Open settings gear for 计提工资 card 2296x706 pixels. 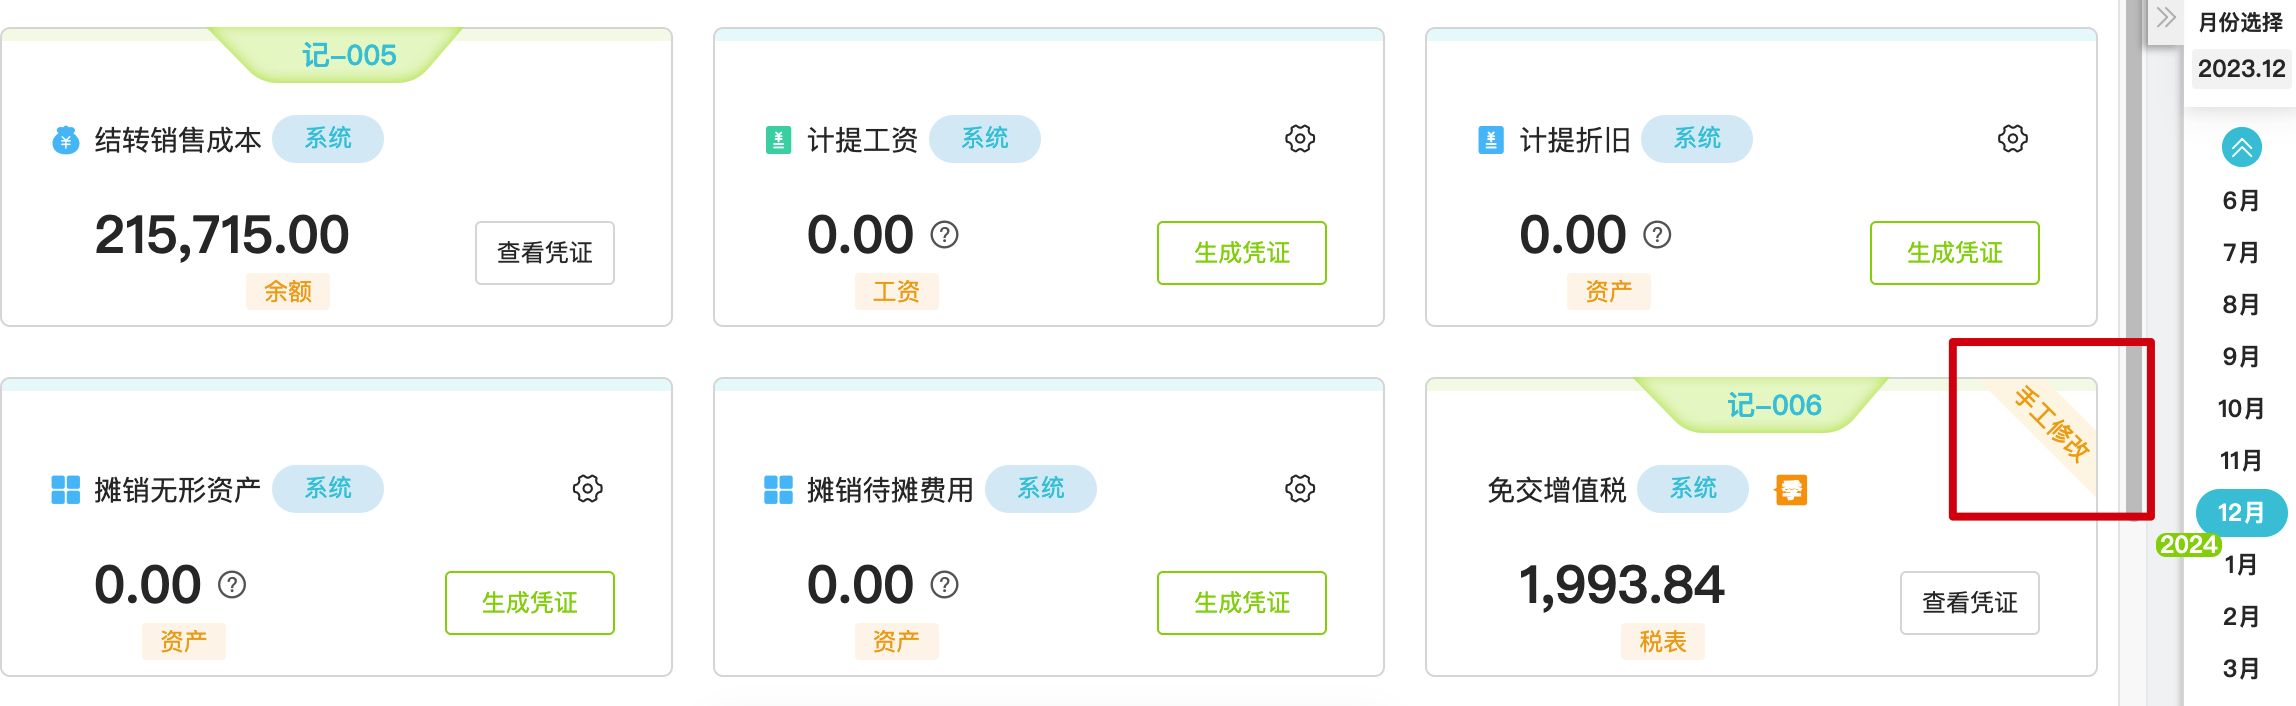tap(1299, 139)
